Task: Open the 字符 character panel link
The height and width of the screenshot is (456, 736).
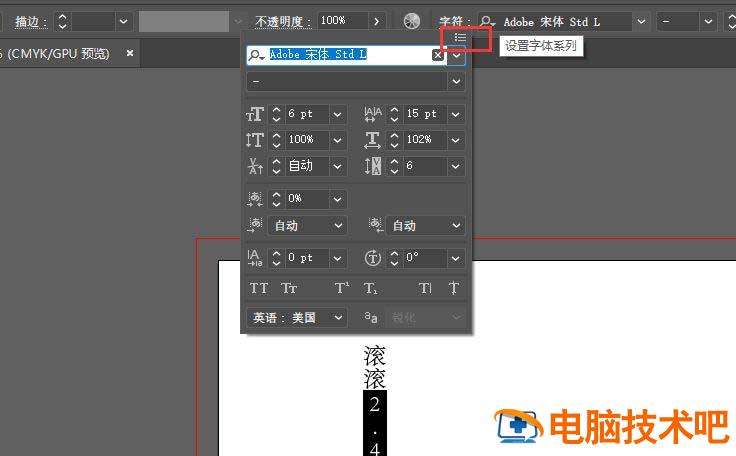Action: point(453,22)
